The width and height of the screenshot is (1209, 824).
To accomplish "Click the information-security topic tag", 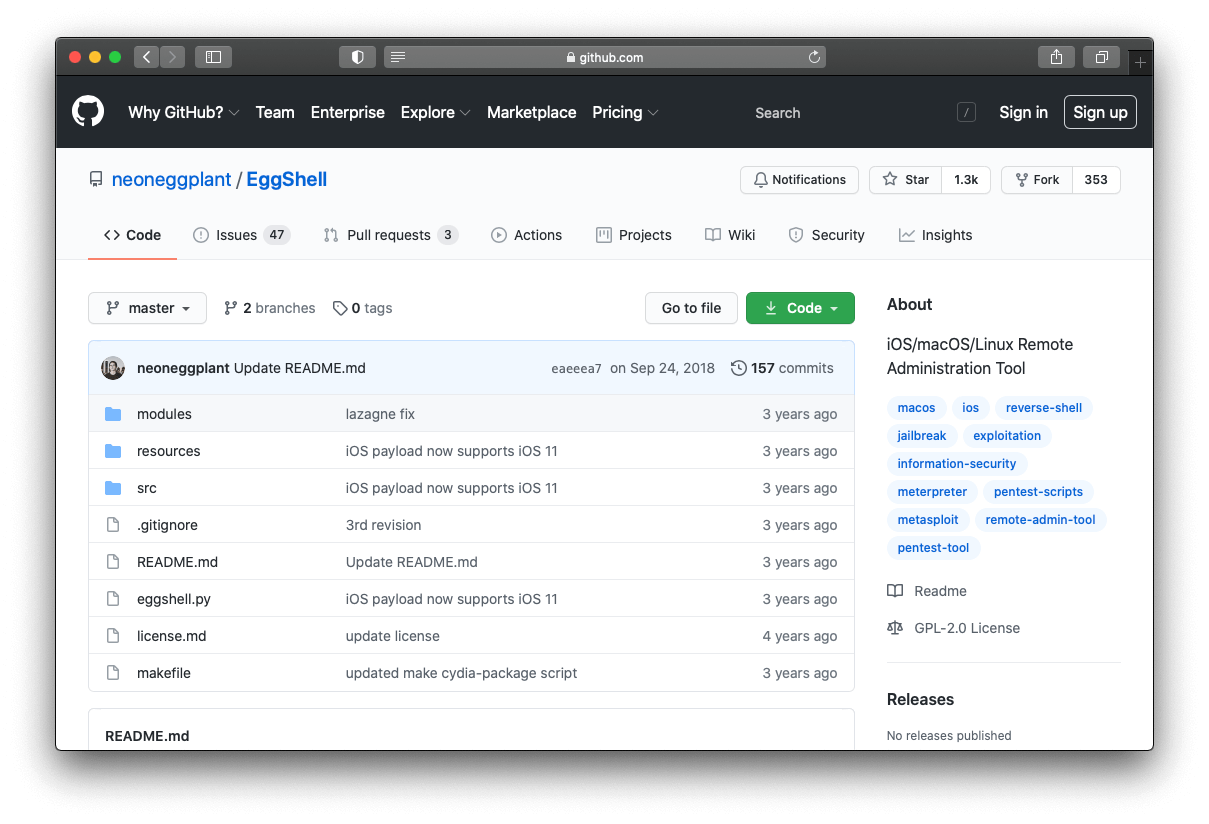I will (957, 464).
